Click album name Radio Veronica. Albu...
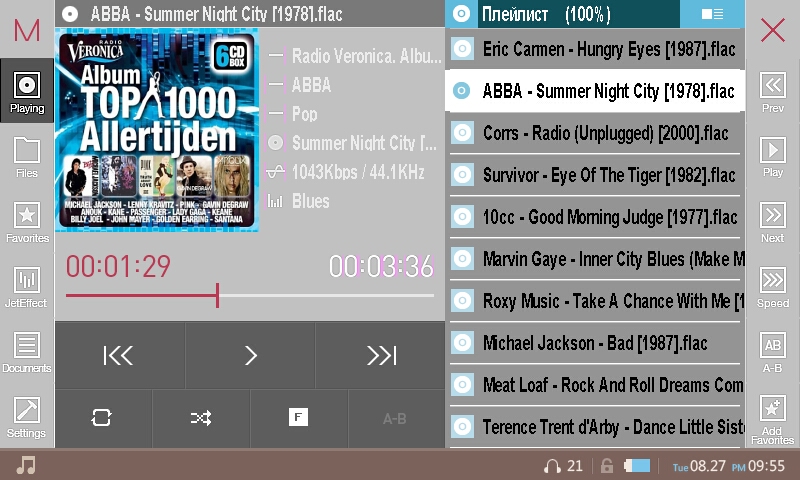This screenshot has width=800, height=480. point(366,56)
